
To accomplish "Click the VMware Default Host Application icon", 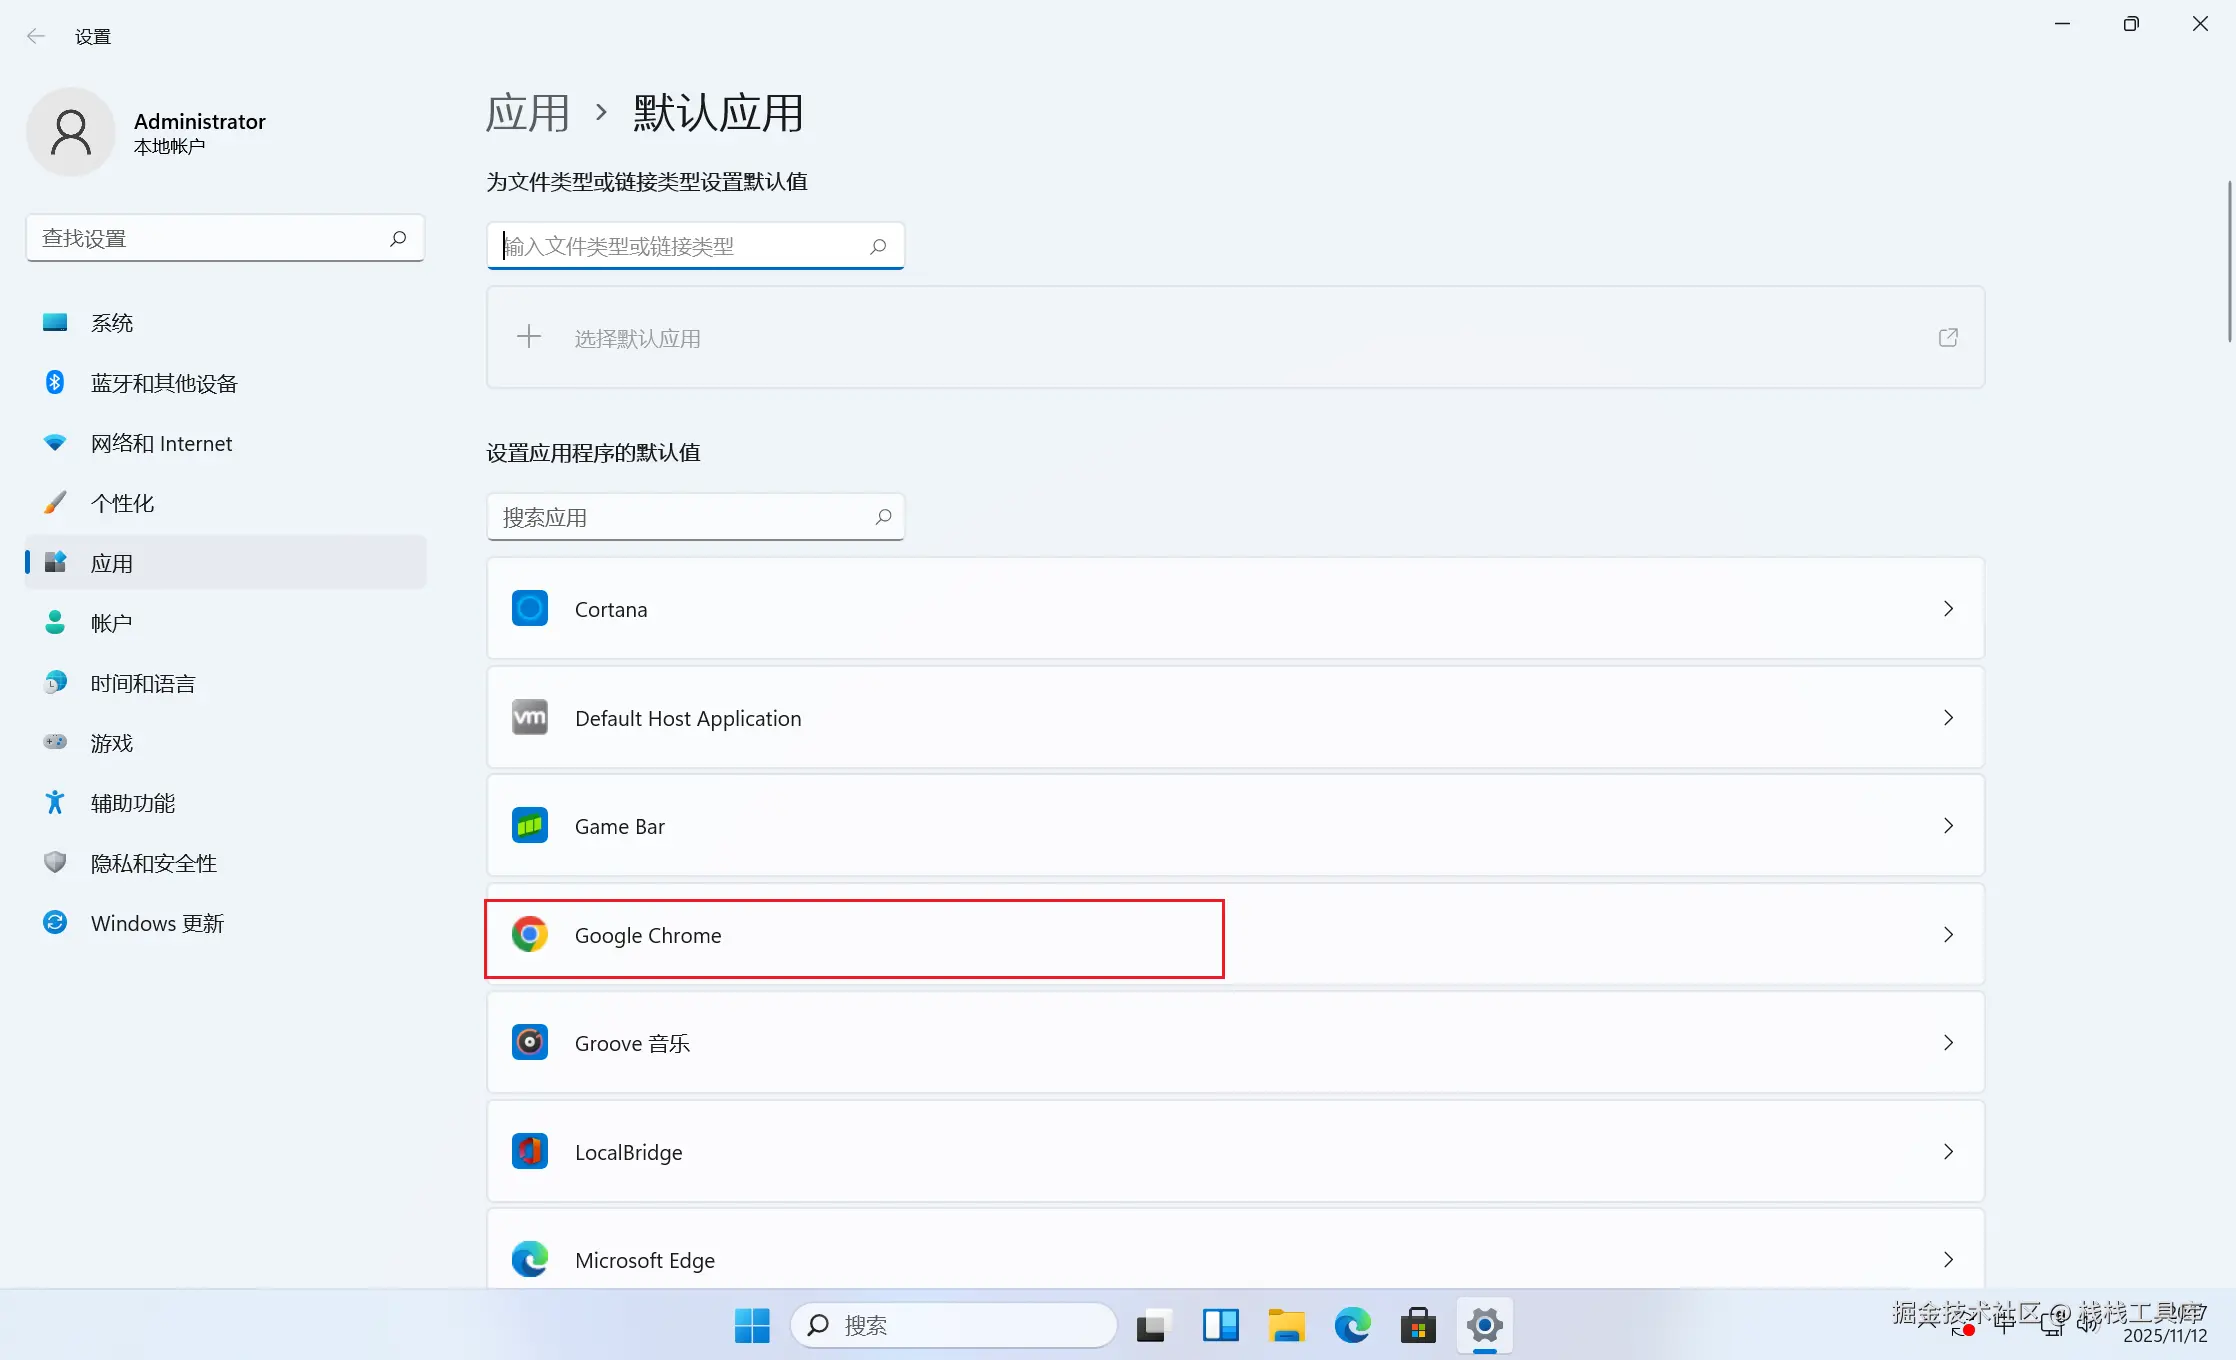I will (530, 717).
